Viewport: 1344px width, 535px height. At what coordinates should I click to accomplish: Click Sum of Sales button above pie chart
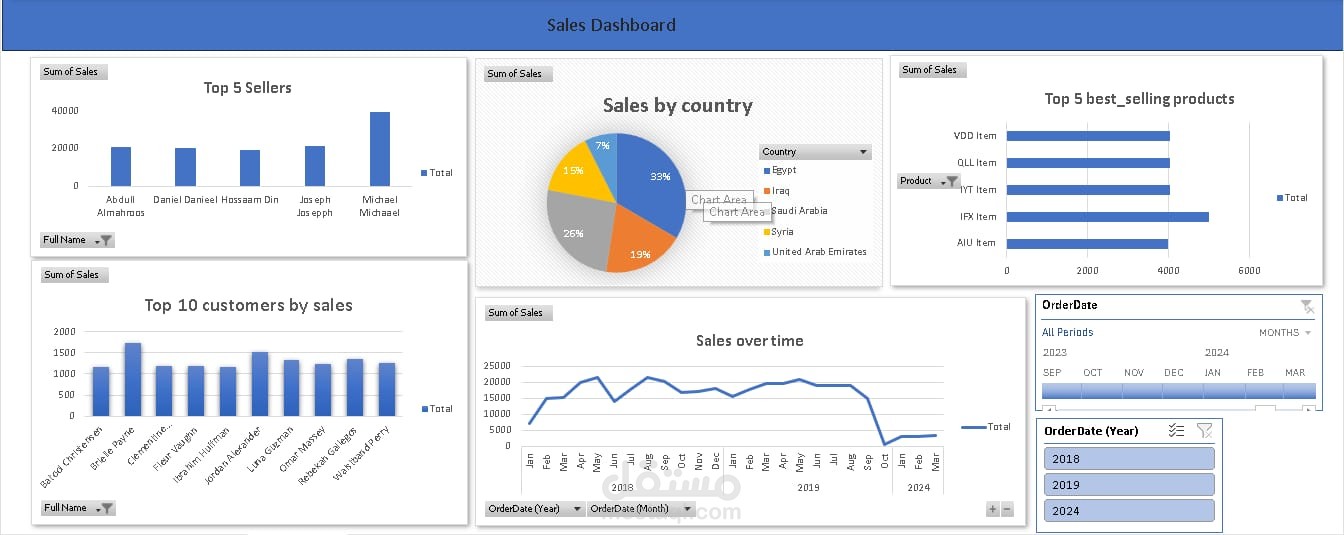(x=518, y=74)
